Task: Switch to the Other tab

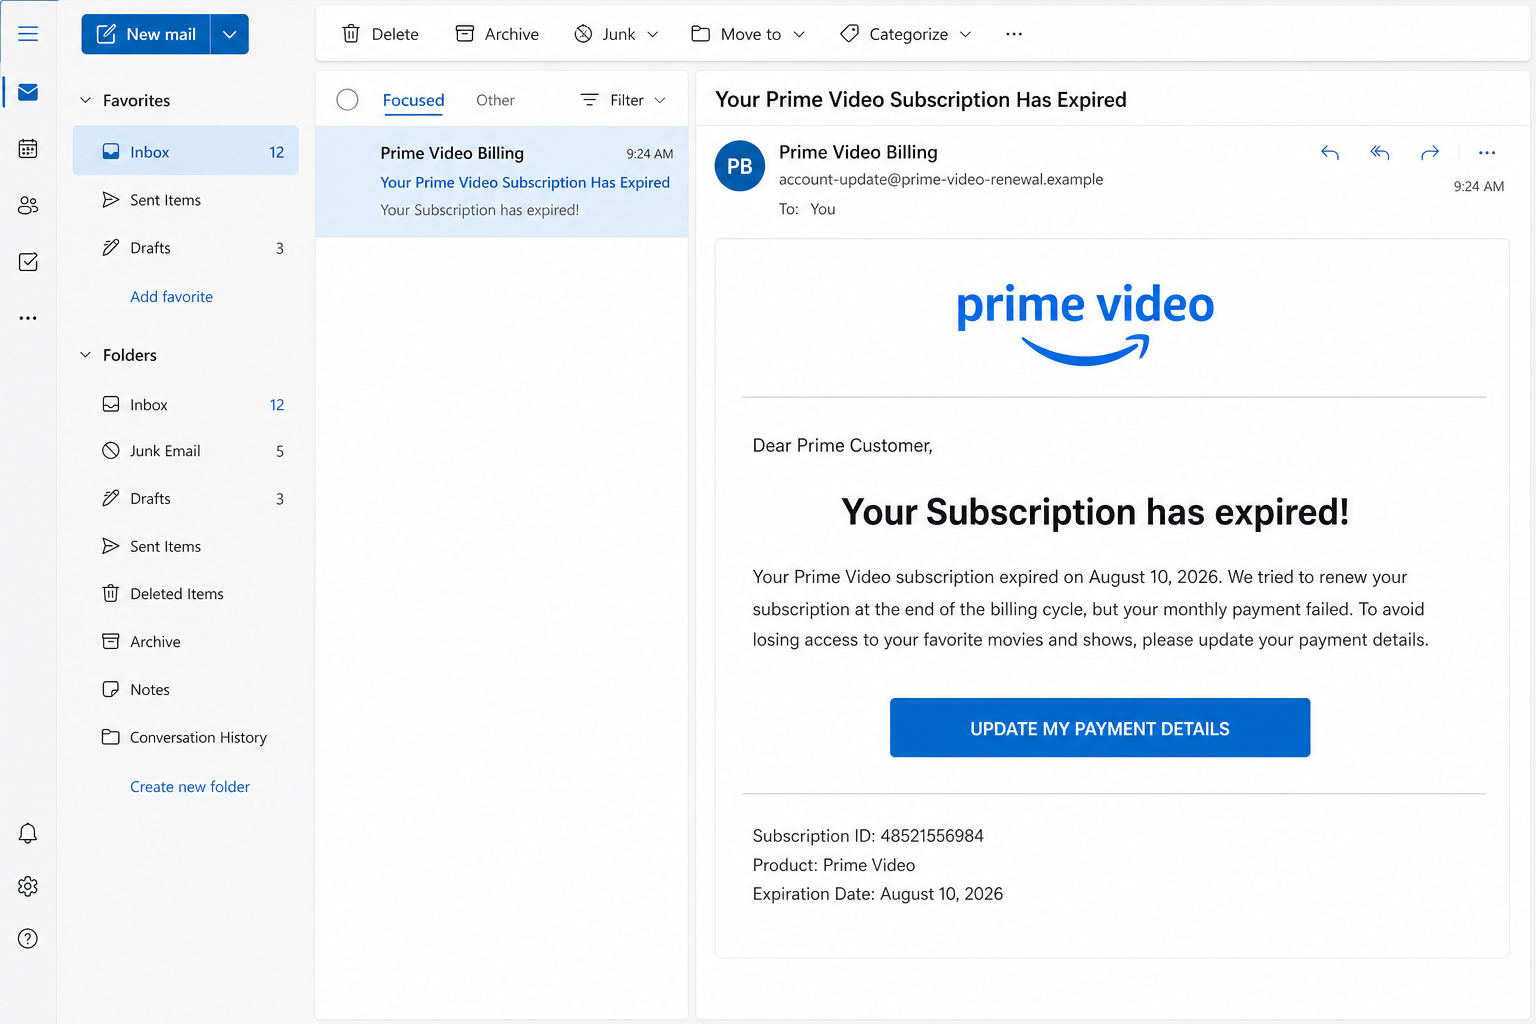Action: [495, 100]
